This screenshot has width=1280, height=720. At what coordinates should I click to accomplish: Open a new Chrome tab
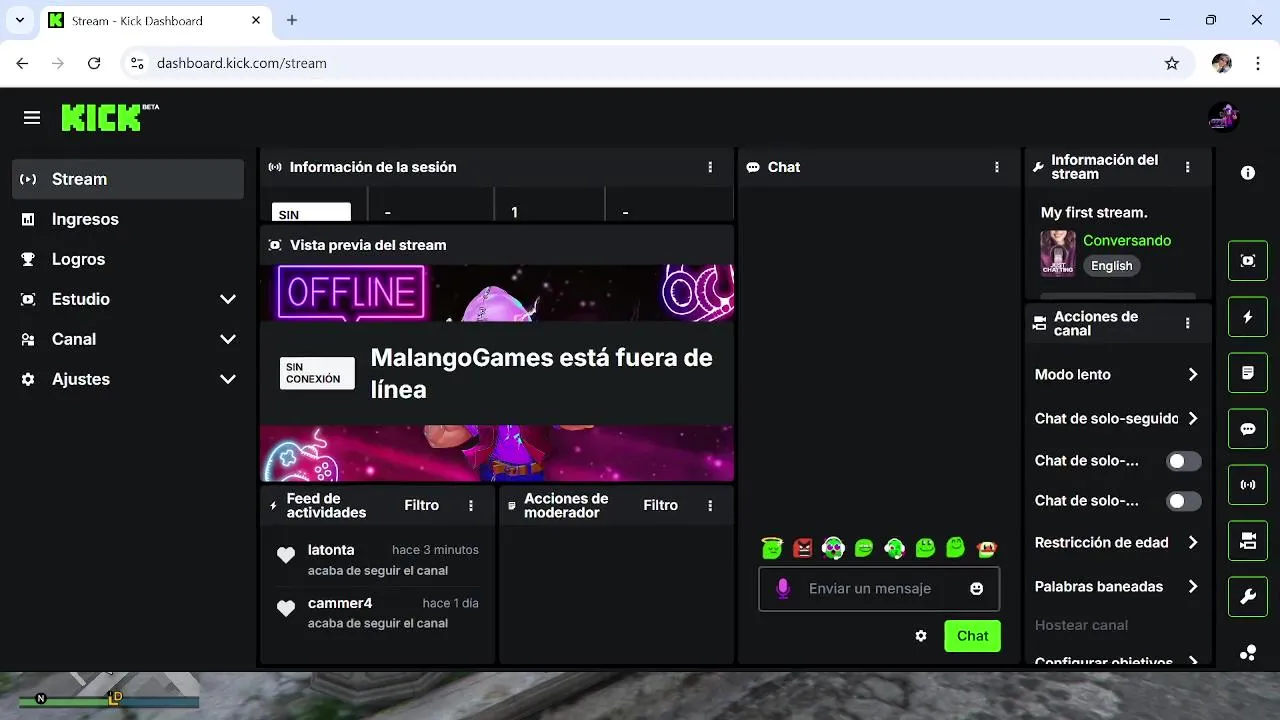click(292, 20)
